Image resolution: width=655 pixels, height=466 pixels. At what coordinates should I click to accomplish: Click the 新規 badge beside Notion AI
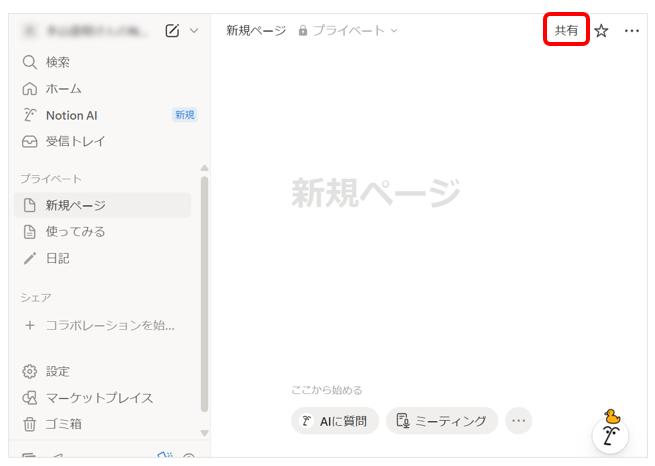185,115
